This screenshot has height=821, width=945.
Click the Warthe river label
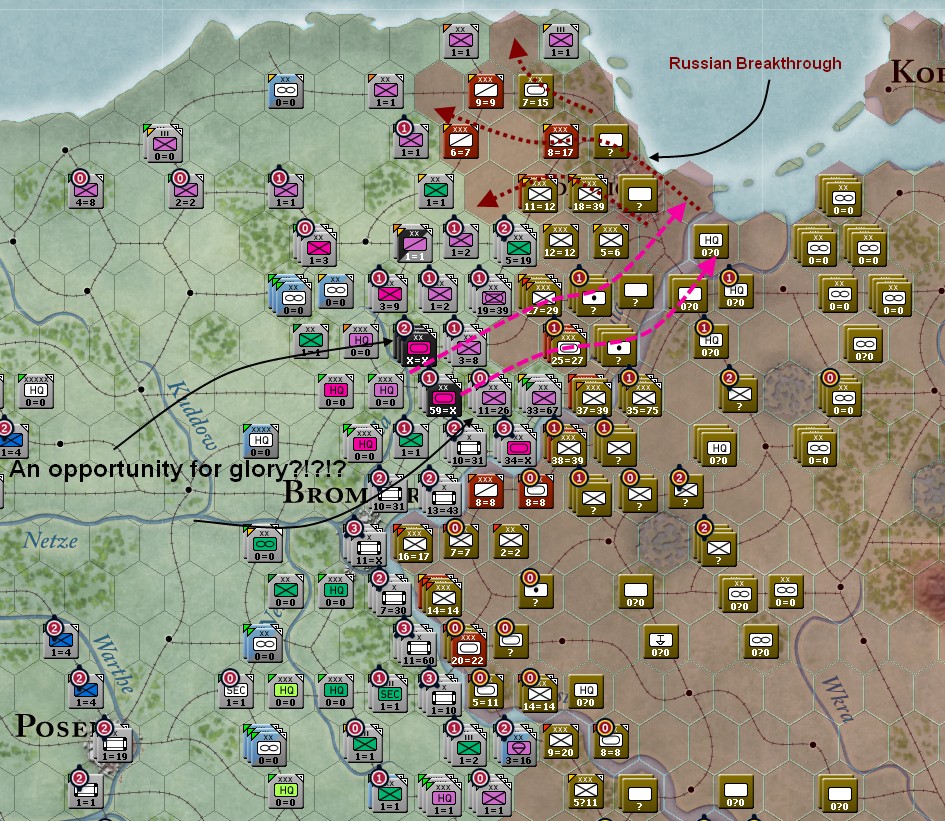(113, 664)
